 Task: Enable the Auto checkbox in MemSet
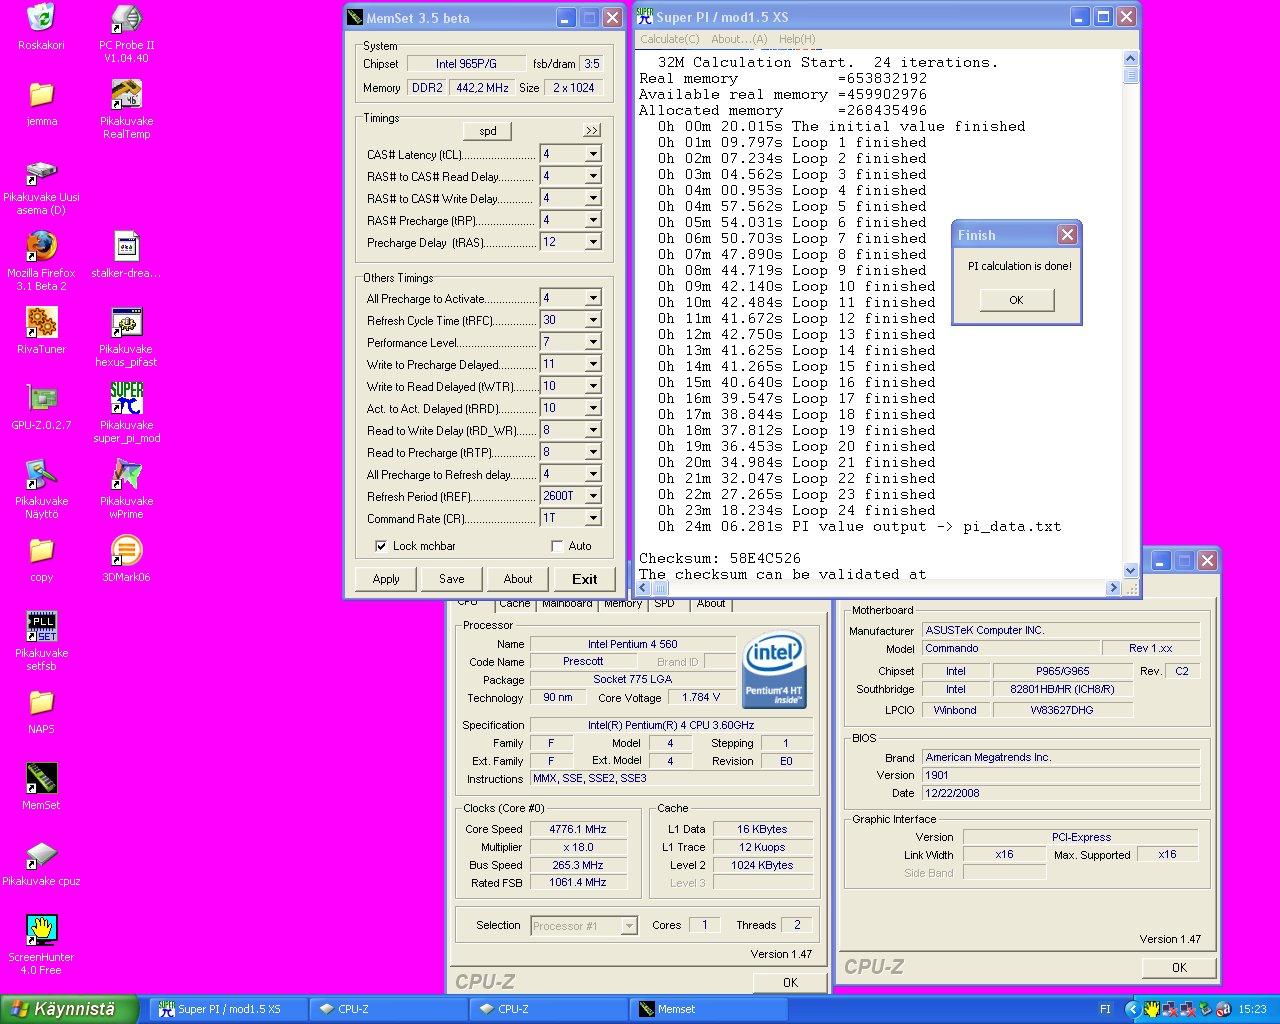(557, 546)
